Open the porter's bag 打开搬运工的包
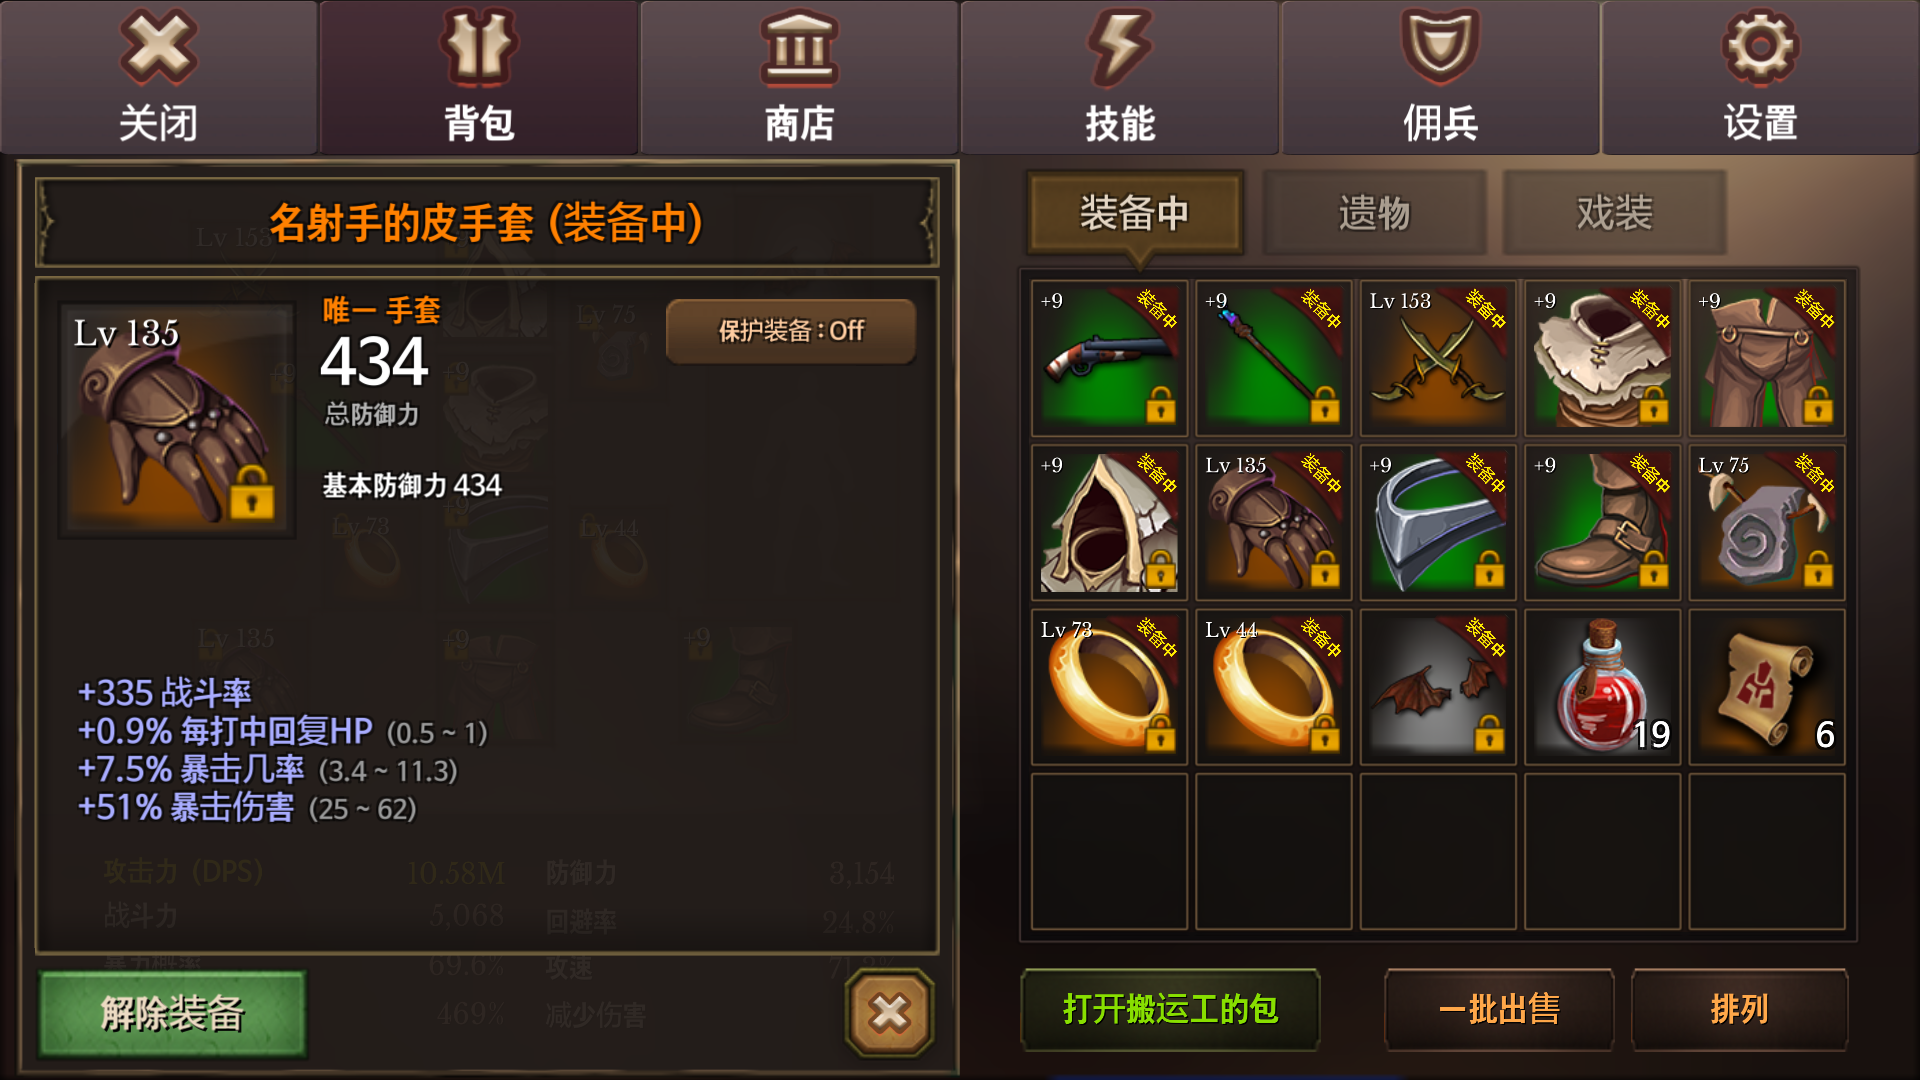 click(1170, 1009)
